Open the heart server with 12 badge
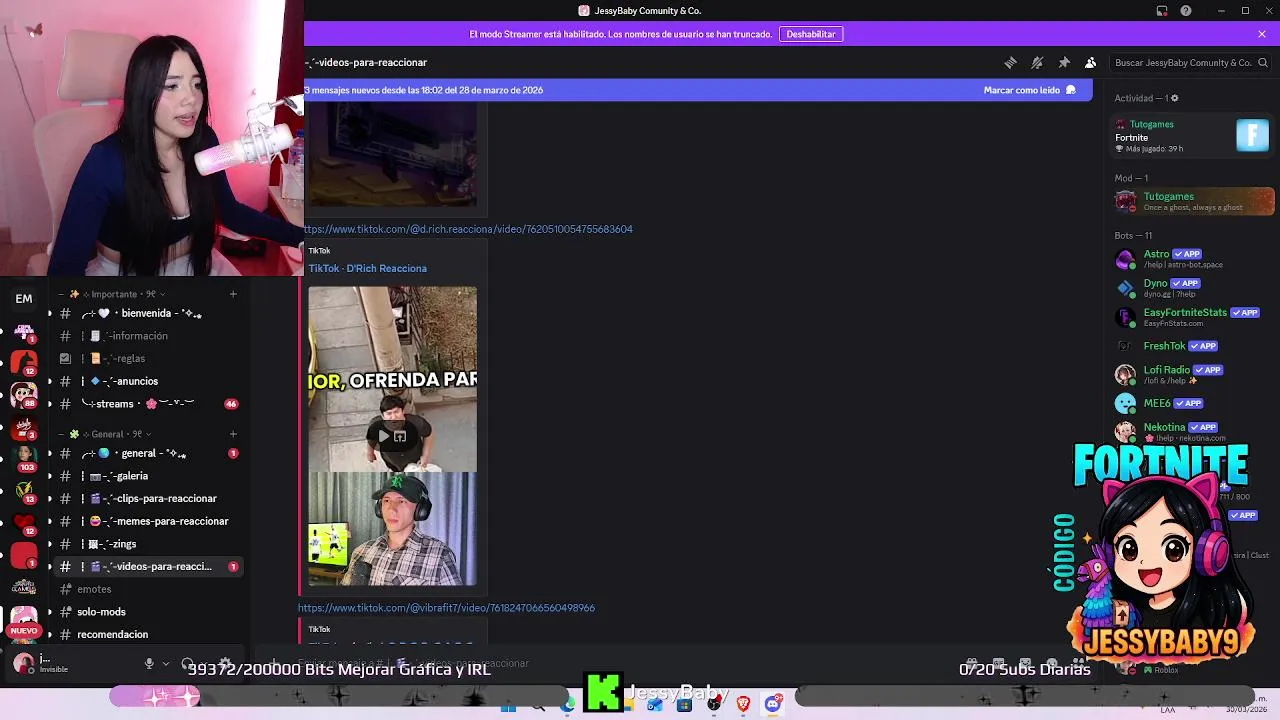The height and width of the screenshot is (720, 1280). 24,523
